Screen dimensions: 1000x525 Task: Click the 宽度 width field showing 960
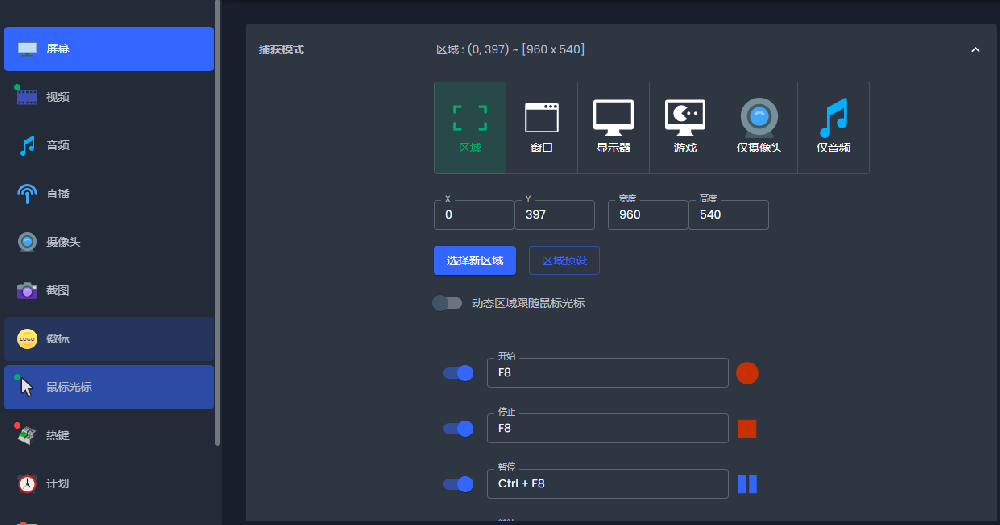pos(647,215)
